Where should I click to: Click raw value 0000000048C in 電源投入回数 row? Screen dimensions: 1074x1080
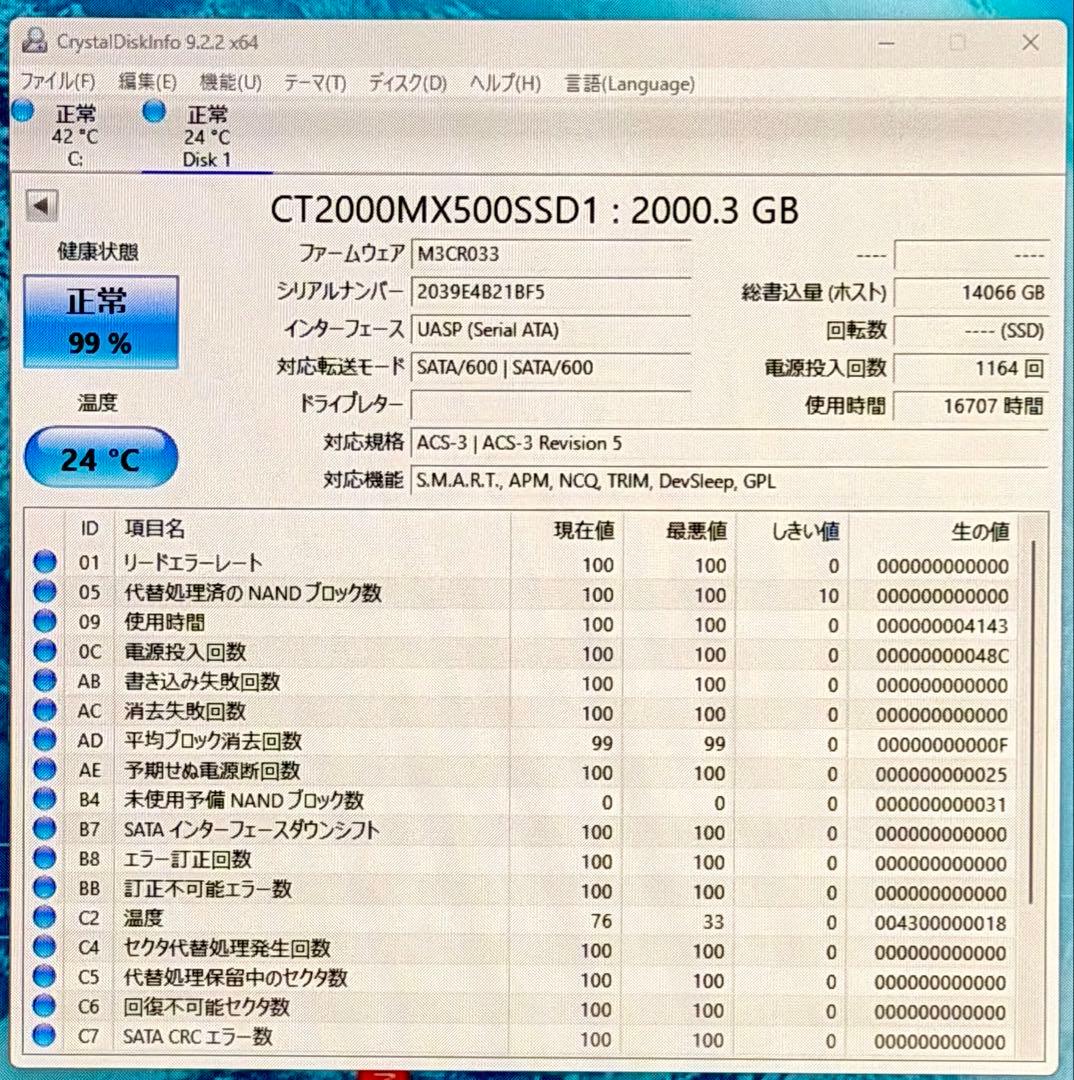[942, 655]
